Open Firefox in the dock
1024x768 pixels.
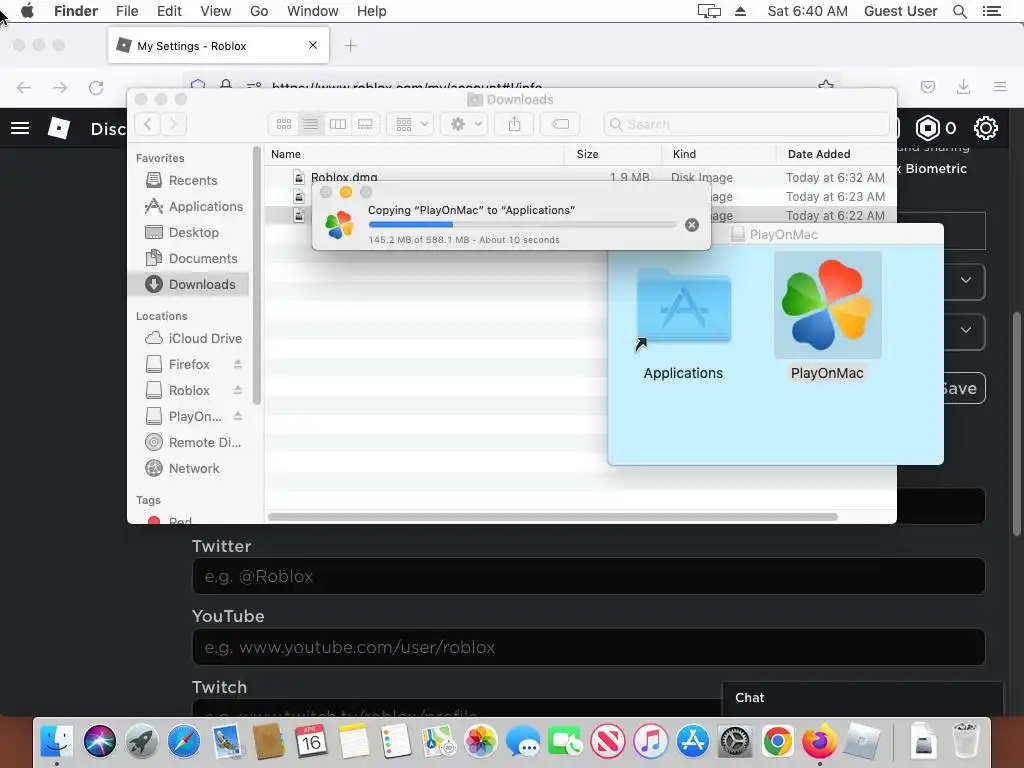tap(820, 742)
